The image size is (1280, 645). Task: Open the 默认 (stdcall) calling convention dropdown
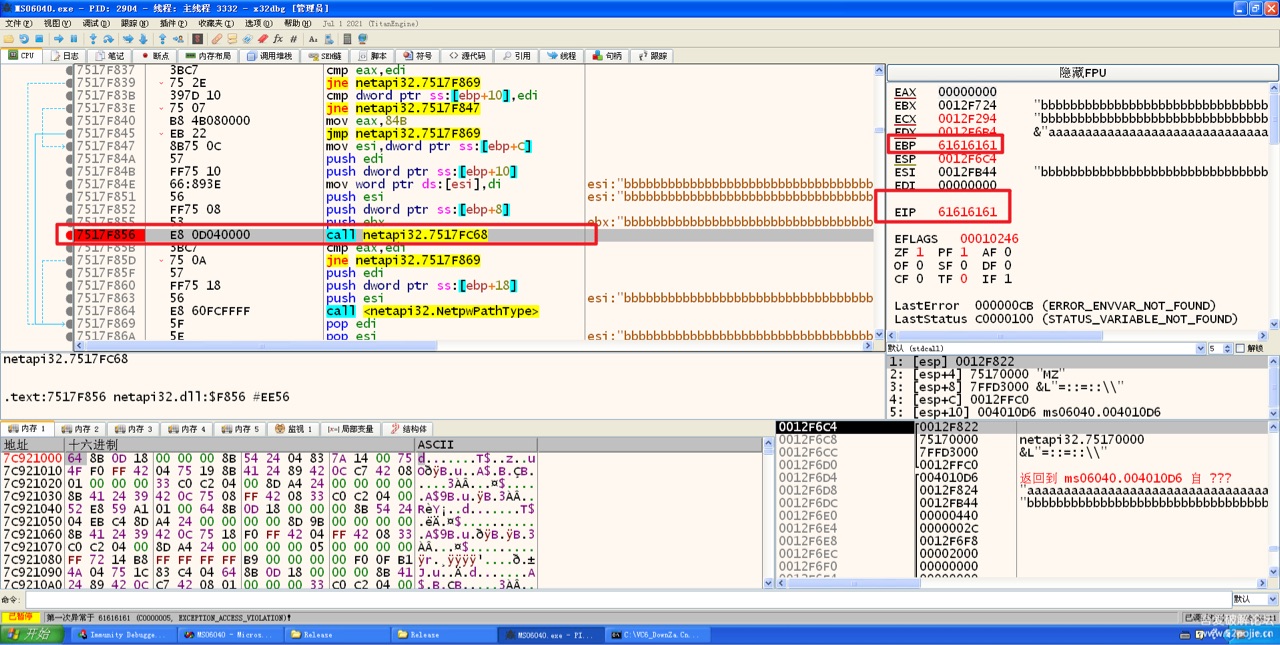[x=1201, y=347]
